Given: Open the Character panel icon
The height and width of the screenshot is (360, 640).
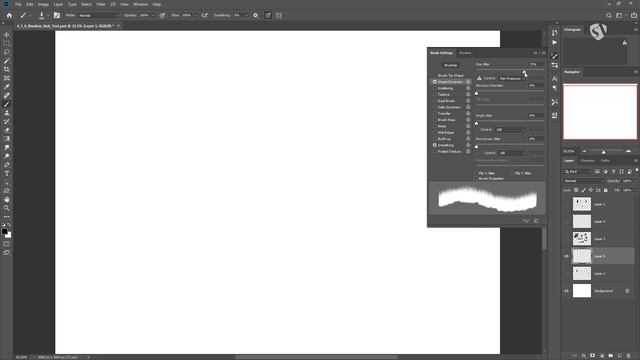Looking at the screenshot, I should 554,78.
